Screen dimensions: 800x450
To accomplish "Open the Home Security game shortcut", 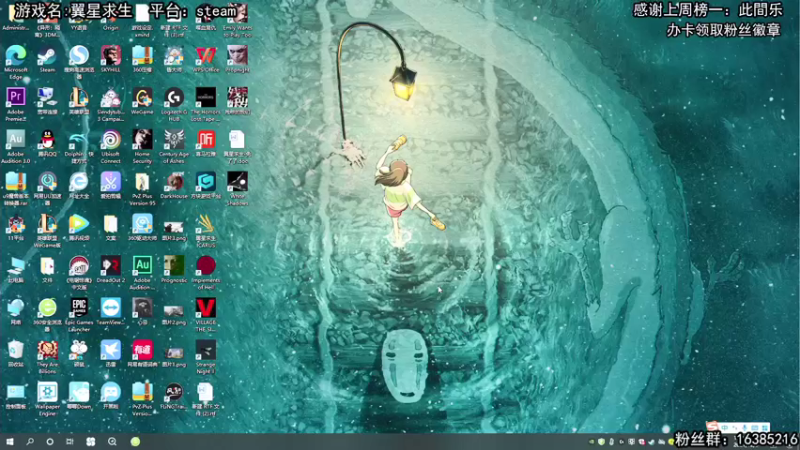I will [142, 139].
